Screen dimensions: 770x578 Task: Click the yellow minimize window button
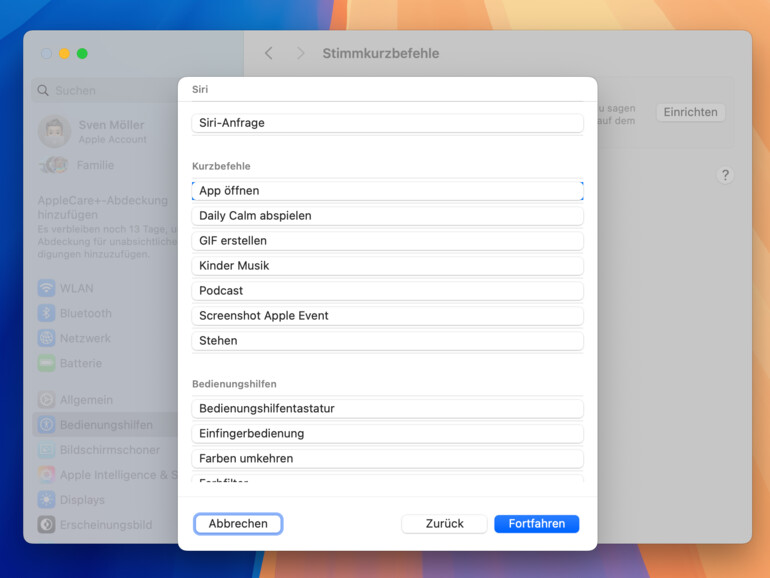coord(64,54)
